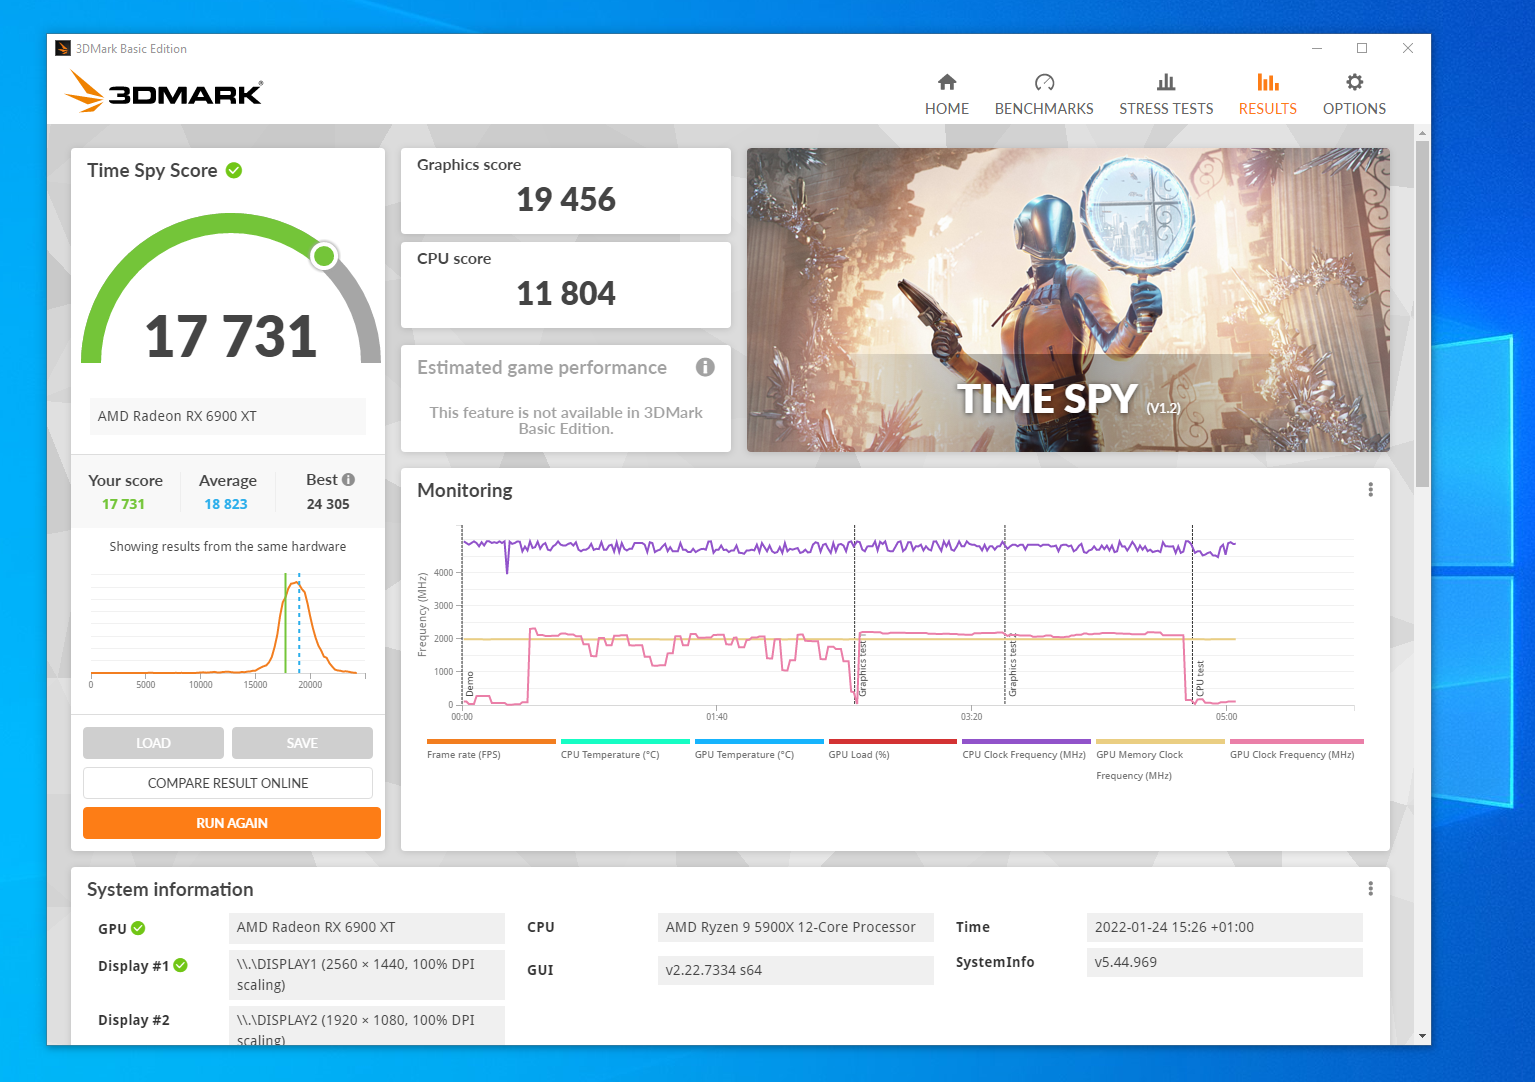
Task: Click the Time Spy hero image
Action: coord(1068,300)
